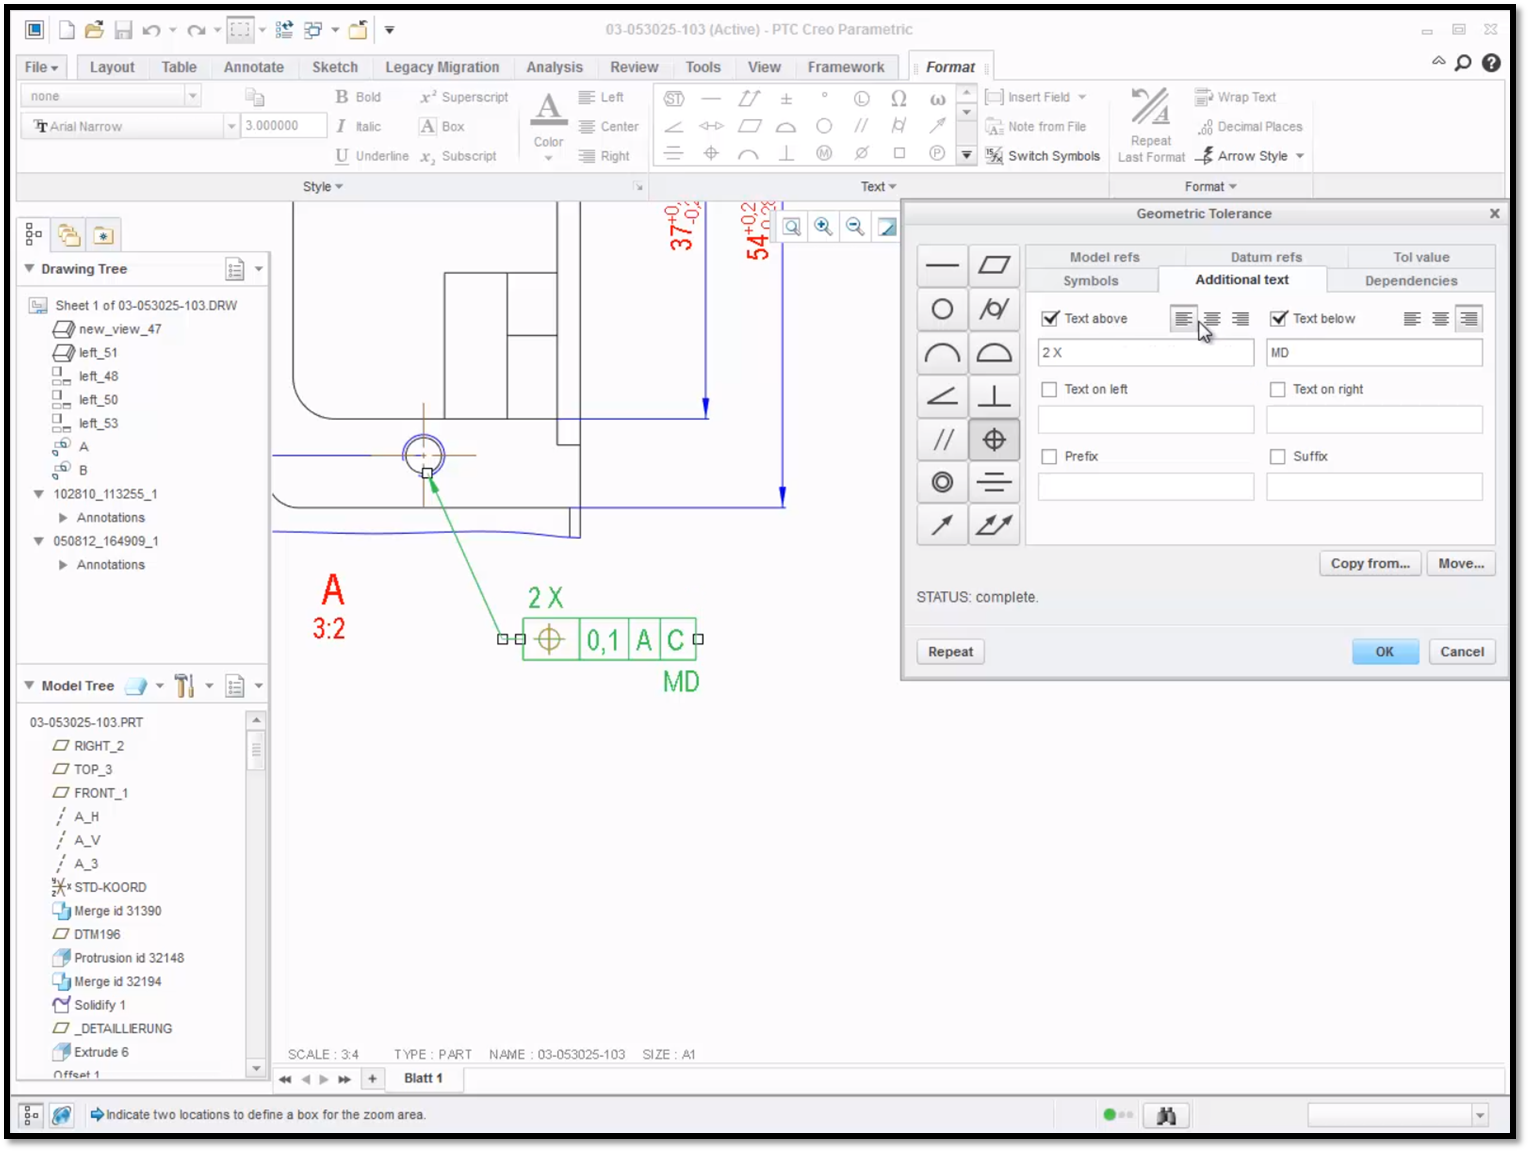Image resolution: width=1529 pixels, height=1152 pixels.
Task: Select the angularity tolerance symbol
Action: click(942, 396)
